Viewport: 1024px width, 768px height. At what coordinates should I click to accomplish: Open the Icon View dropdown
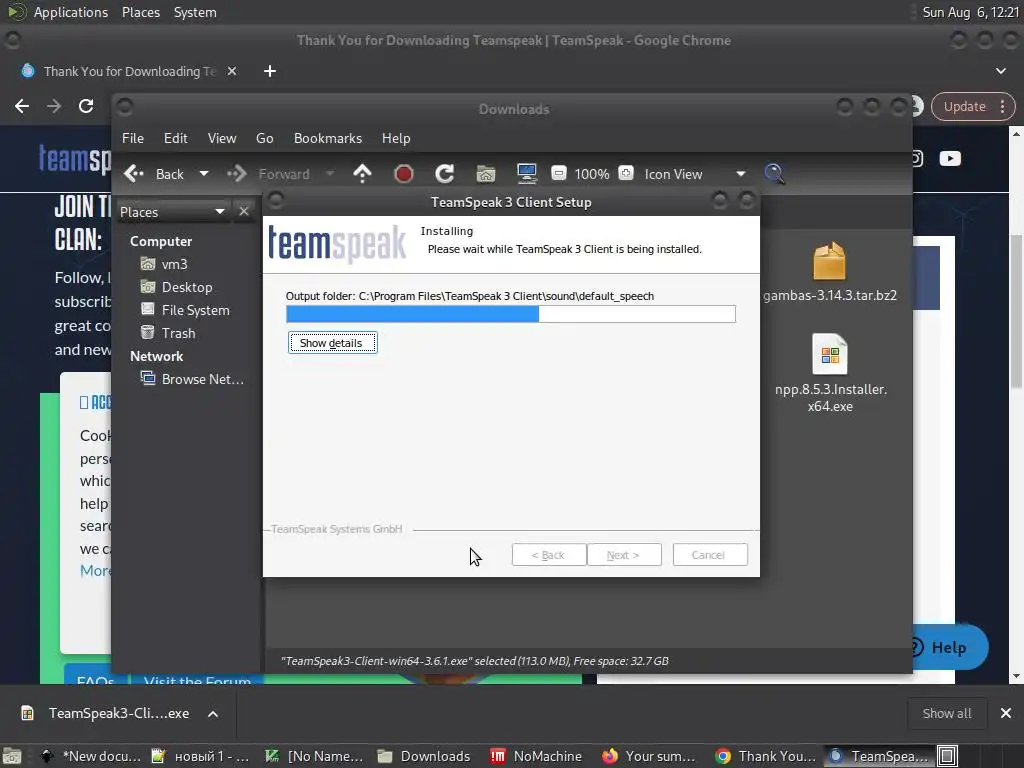click(695, 174)
